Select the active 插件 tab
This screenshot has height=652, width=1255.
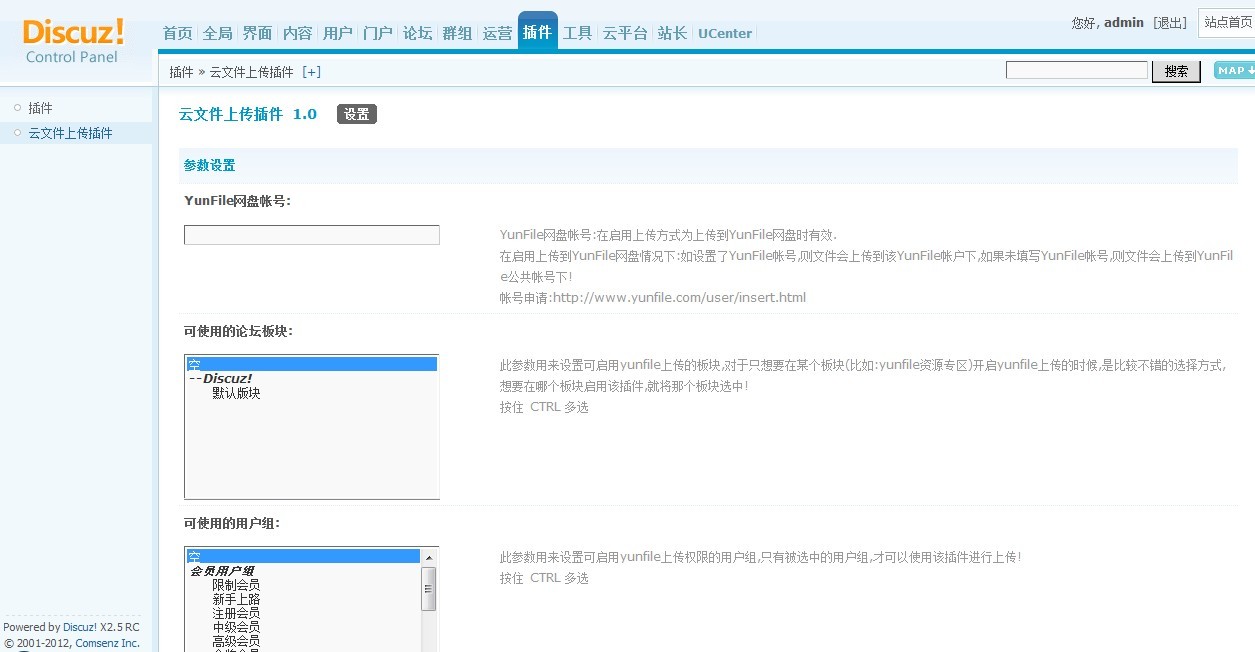(x=537, y=31)
